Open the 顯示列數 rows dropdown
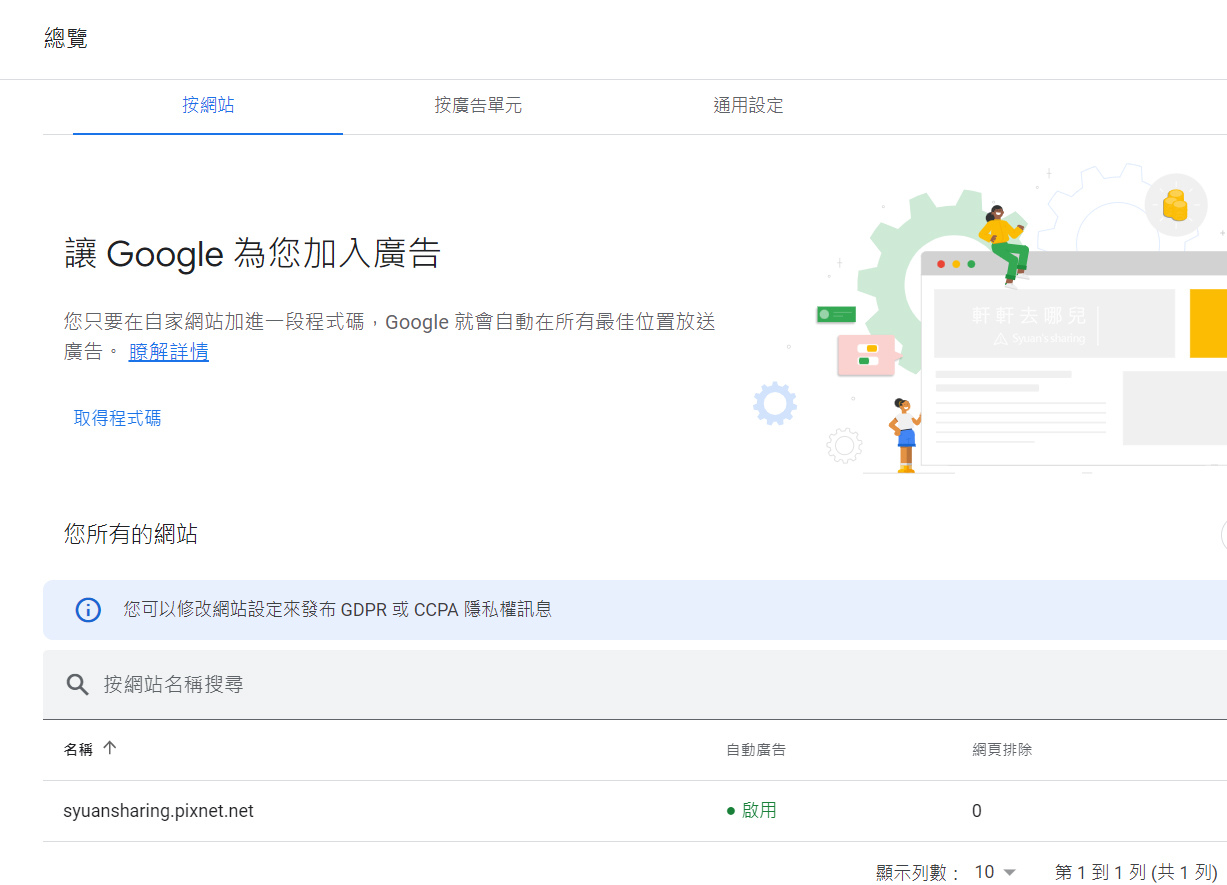 pyautogui.click(x=996, y=872)
